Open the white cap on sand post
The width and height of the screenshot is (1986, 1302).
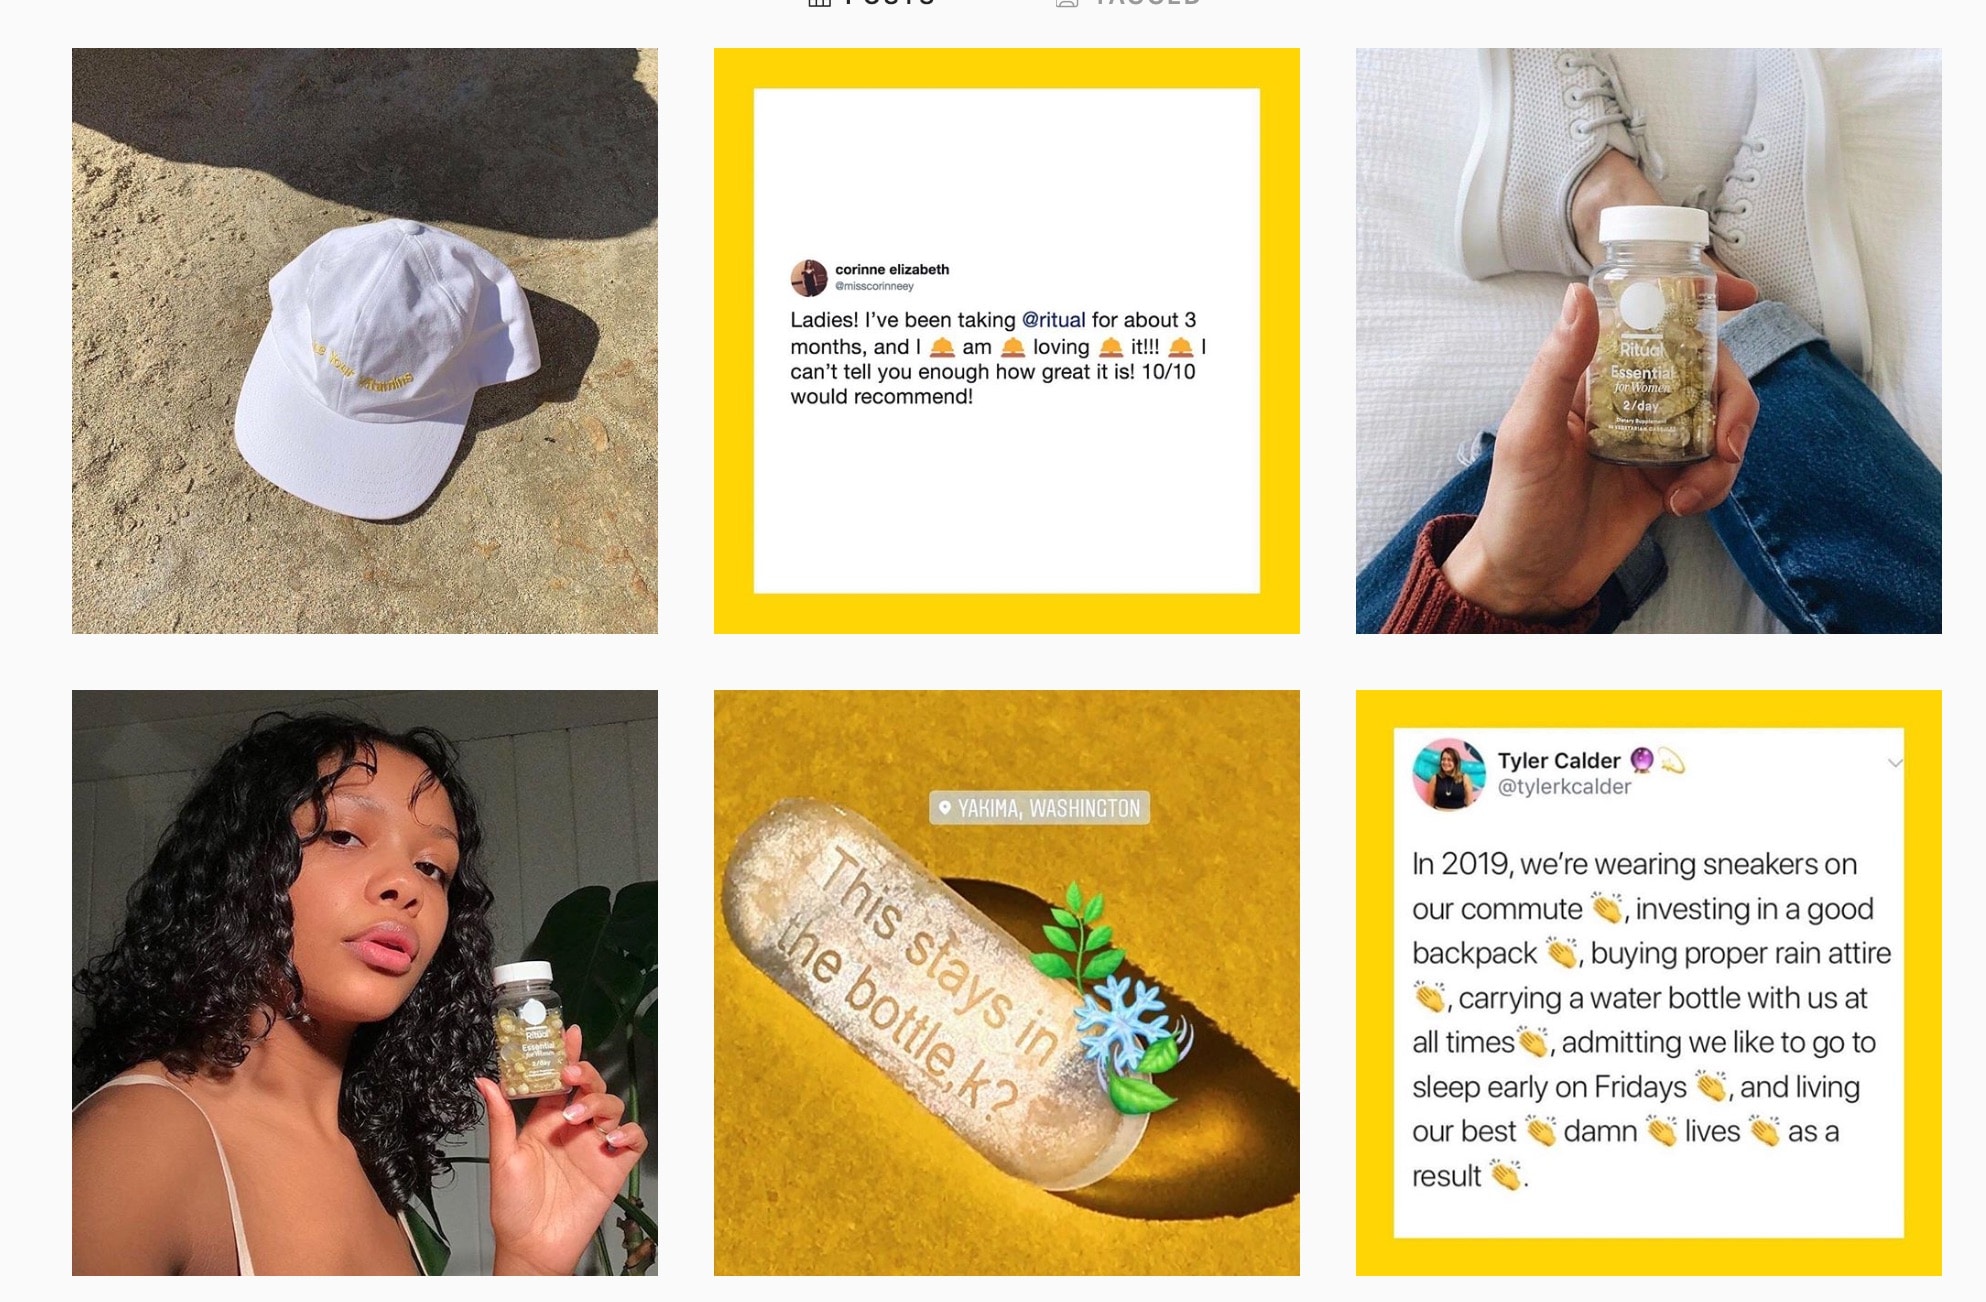pos(365,341)
